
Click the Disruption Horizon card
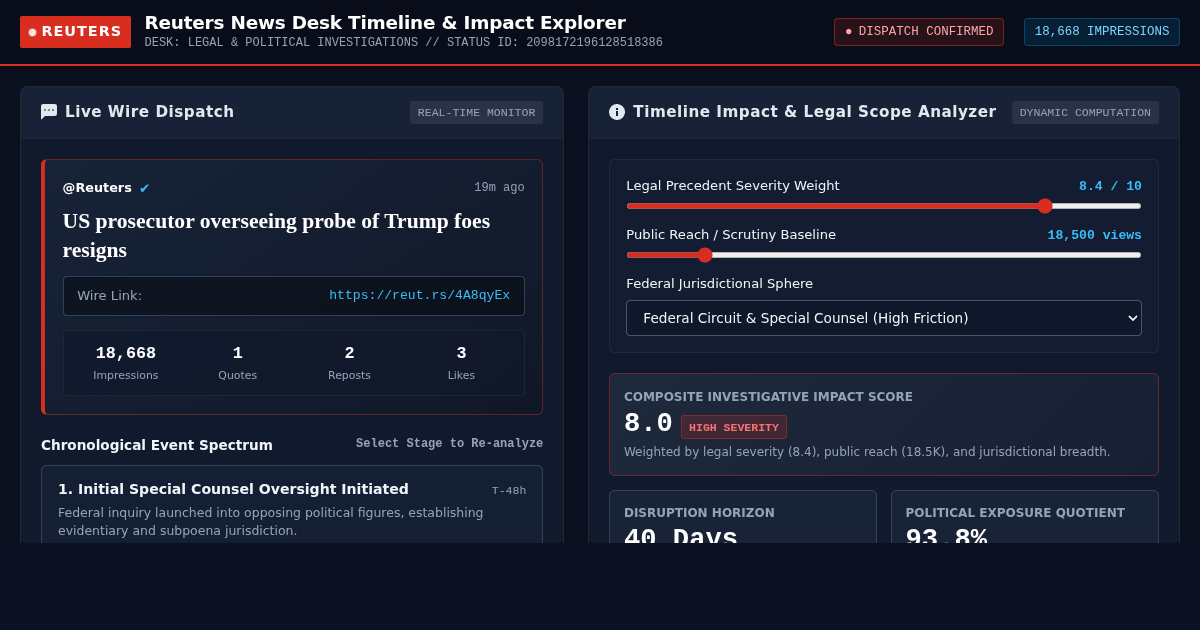point(743,517)
